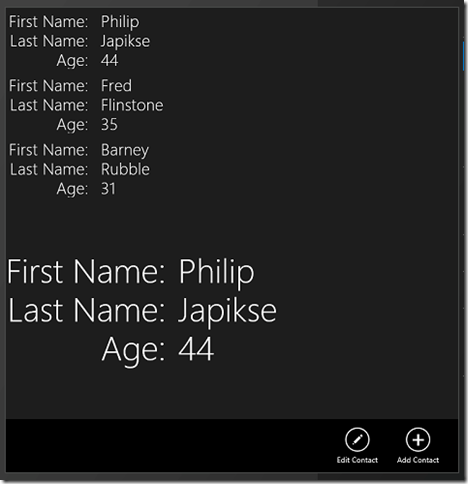Click the blue vertical scrollbar thumb

click(x=463, y=56)
